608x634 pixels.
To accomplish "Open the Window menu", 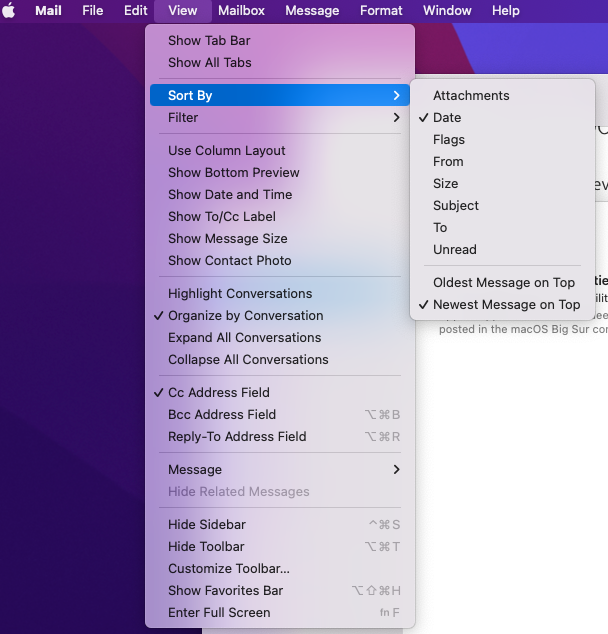I will (x=447, y=11).
